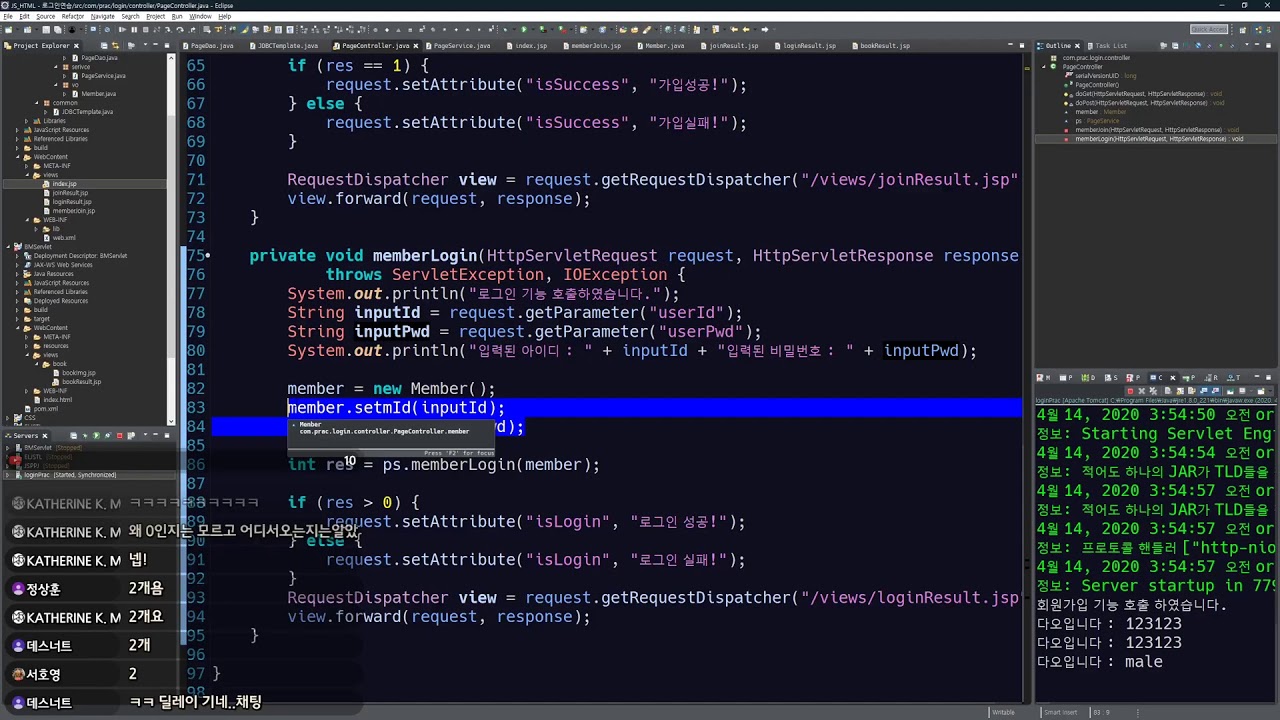This screenshot has height=720, width=1280.
Task: Open the File menu
Action: pyautogui.click(x=9, y=16)
